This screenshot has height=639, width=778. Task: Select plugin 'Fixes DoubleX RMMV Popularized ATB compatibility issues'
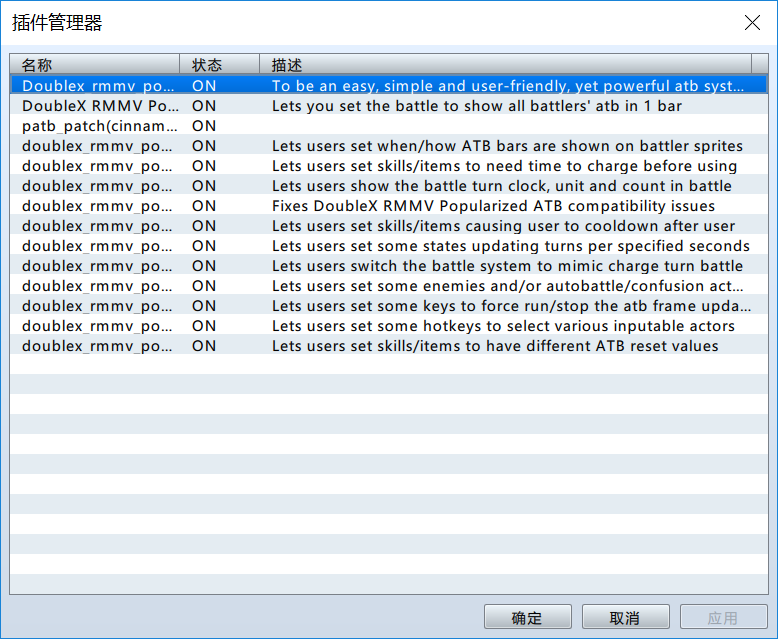coord(389,205)
